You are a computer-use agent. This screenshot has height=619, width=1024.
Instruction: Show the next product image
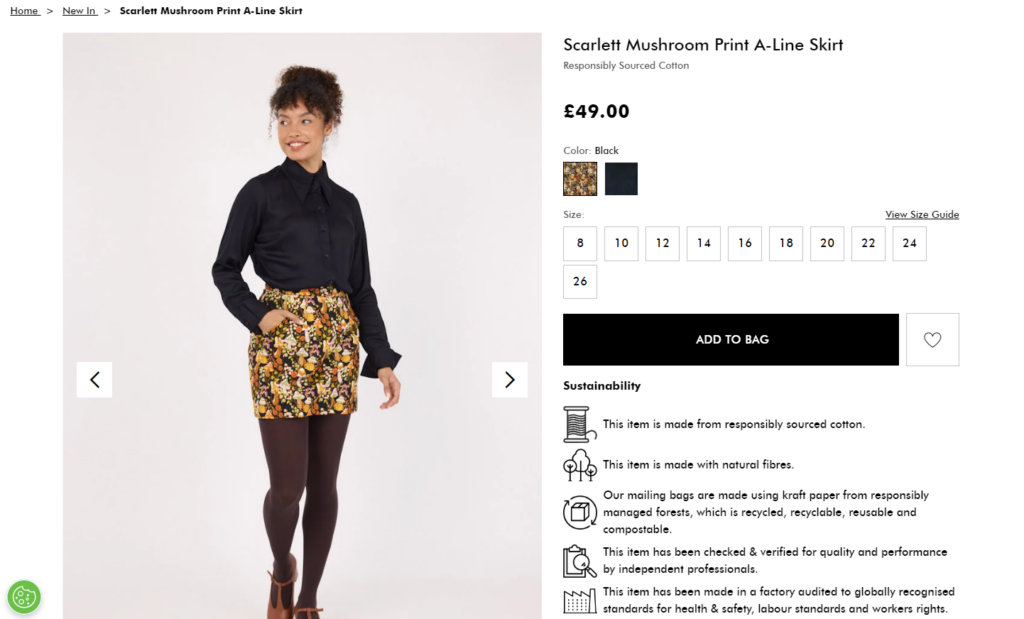pyautogui.click(x=509, y=380)
